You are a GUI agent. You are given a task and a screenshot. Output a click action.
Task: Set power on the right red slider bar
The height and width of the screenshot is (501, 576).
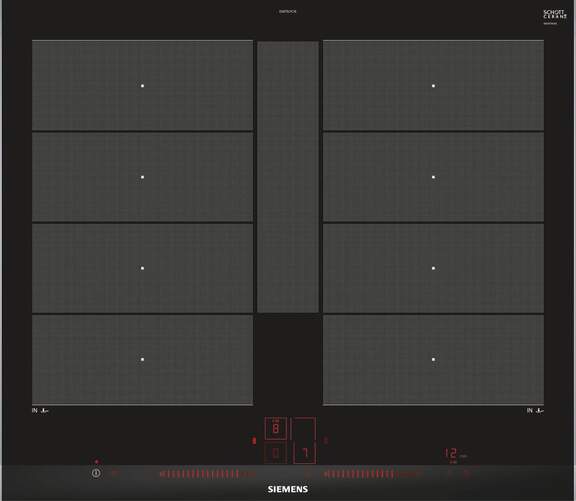click(372, 474)
